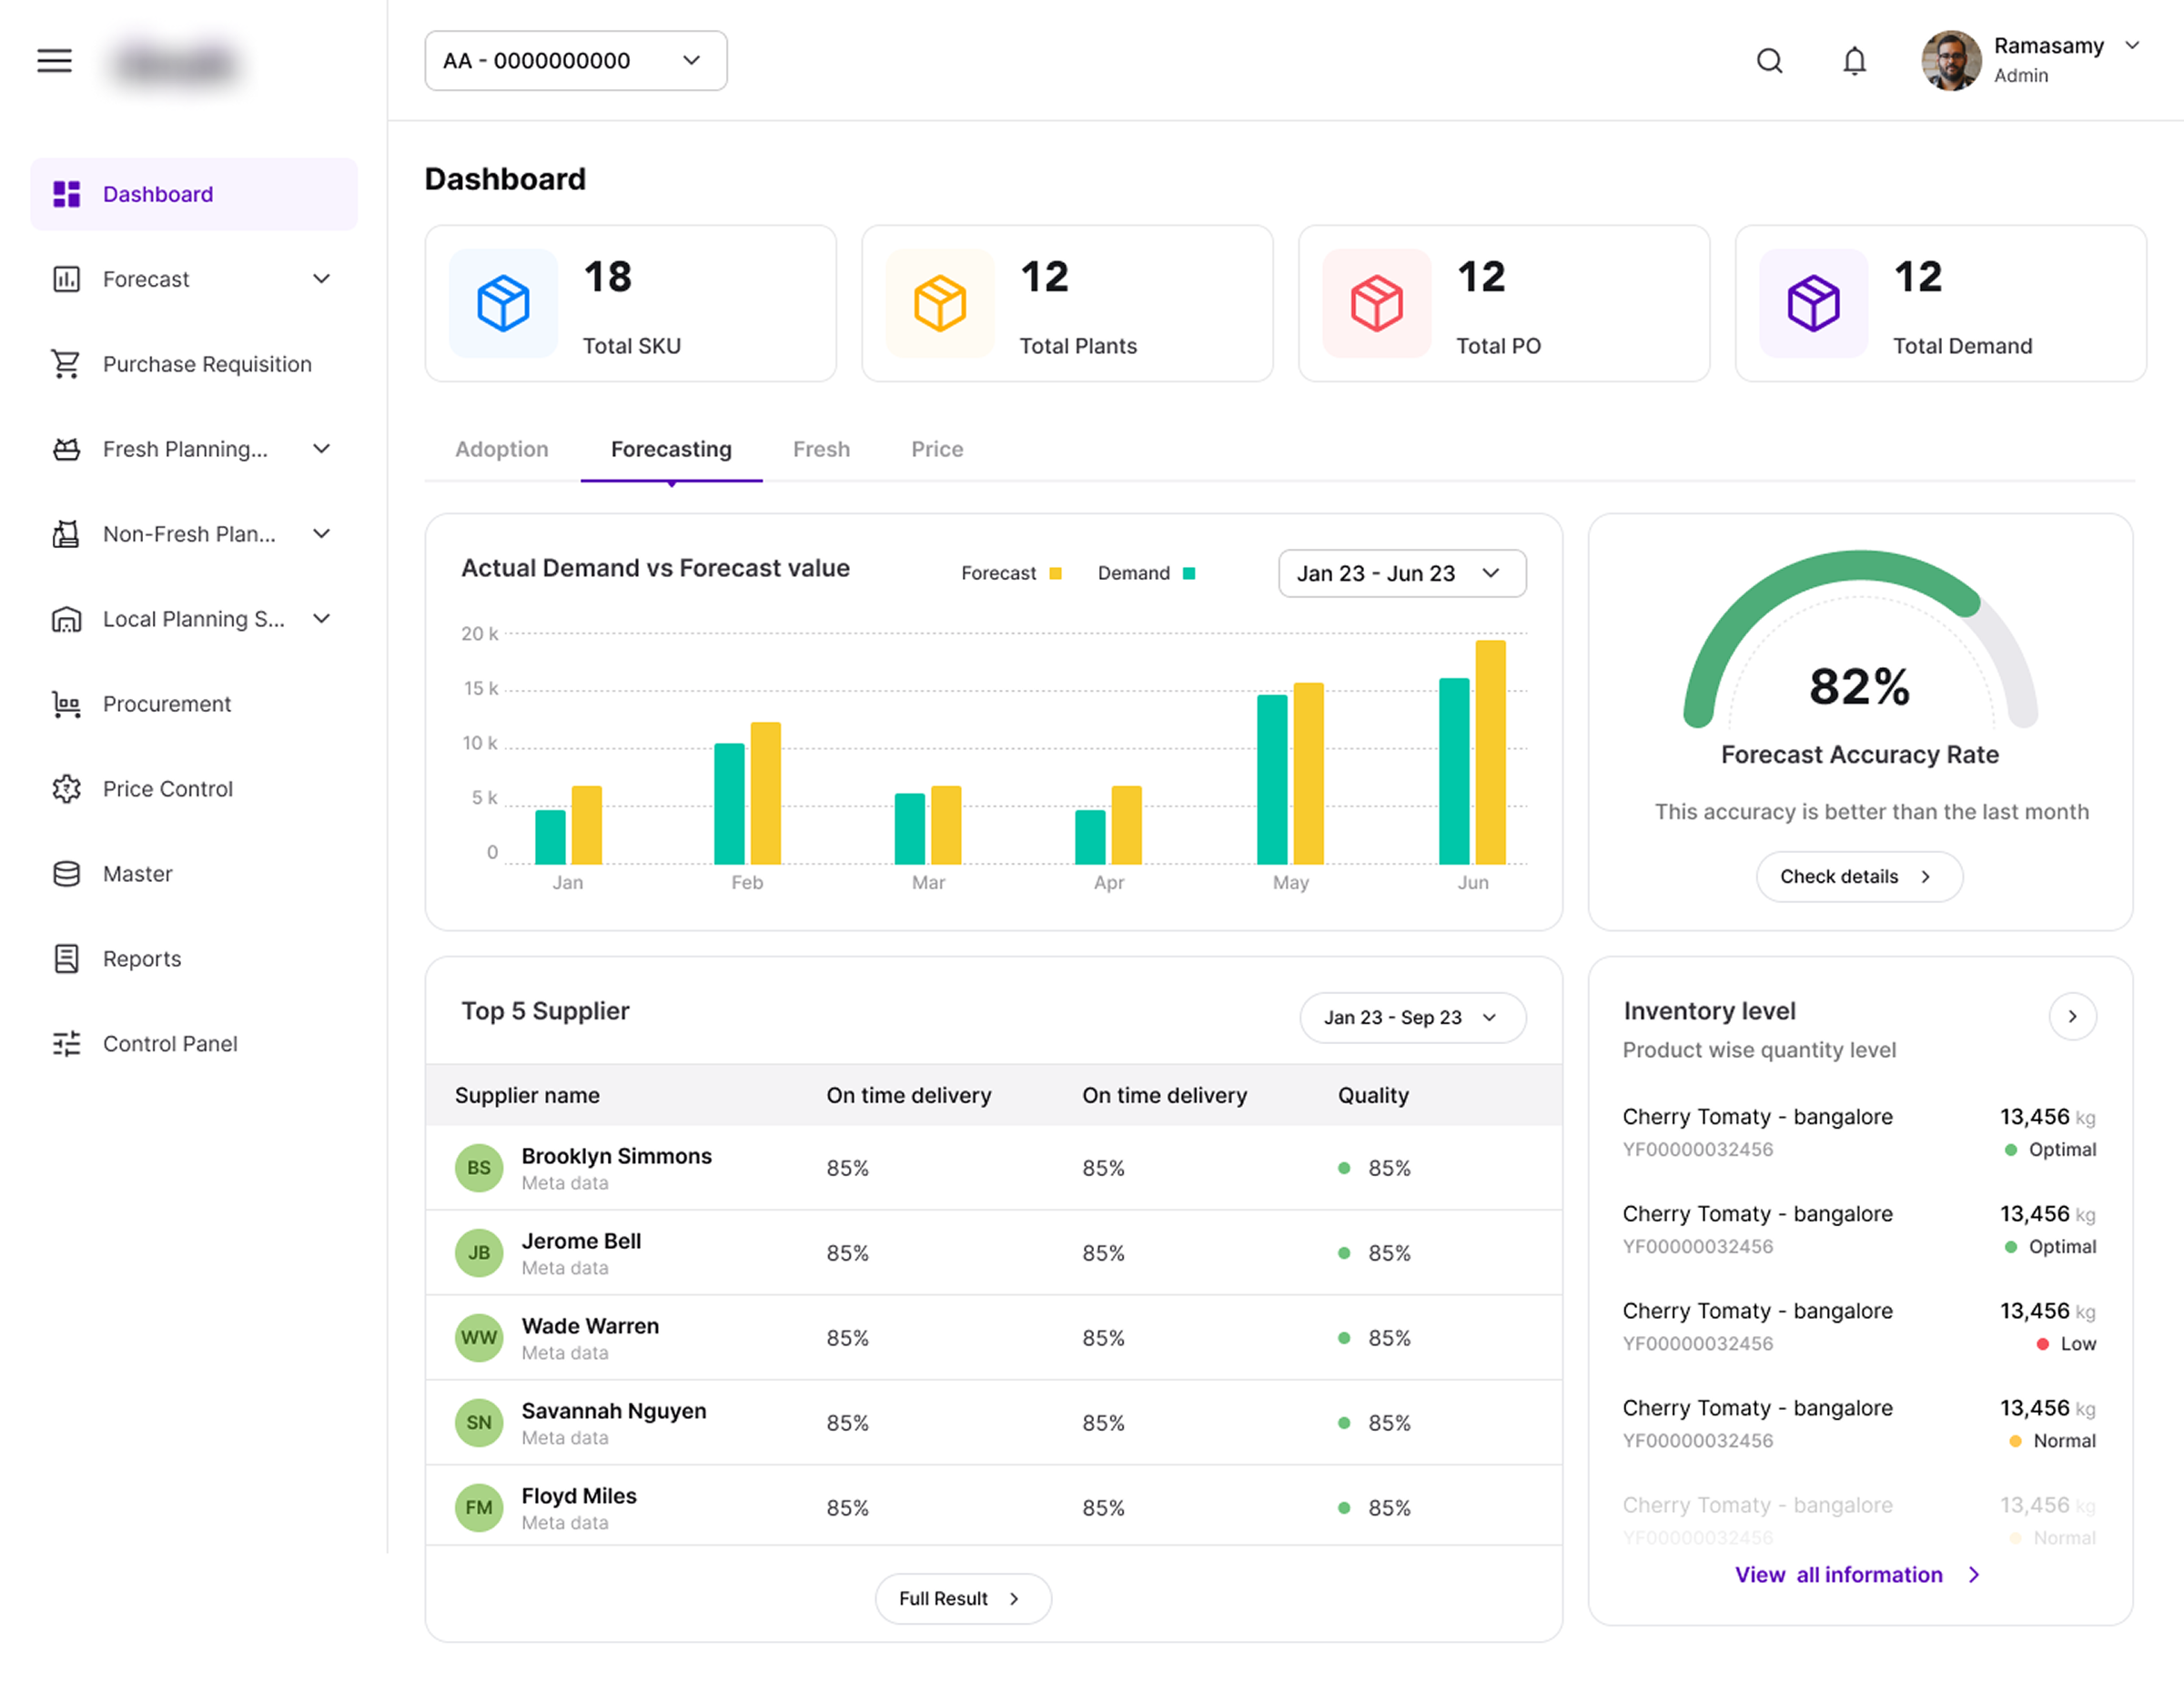Click Jerome Bell JB avatar
The image size is (2184, 1693).
(x=479, y=1252)
